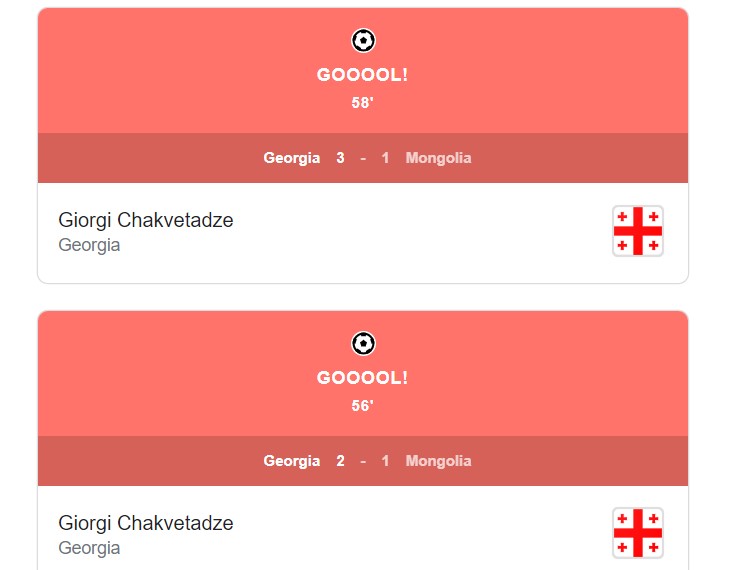The image size is (742, 570).
Task: Click Georgia's score of 2 in the score bar
Action: [340, 461]
